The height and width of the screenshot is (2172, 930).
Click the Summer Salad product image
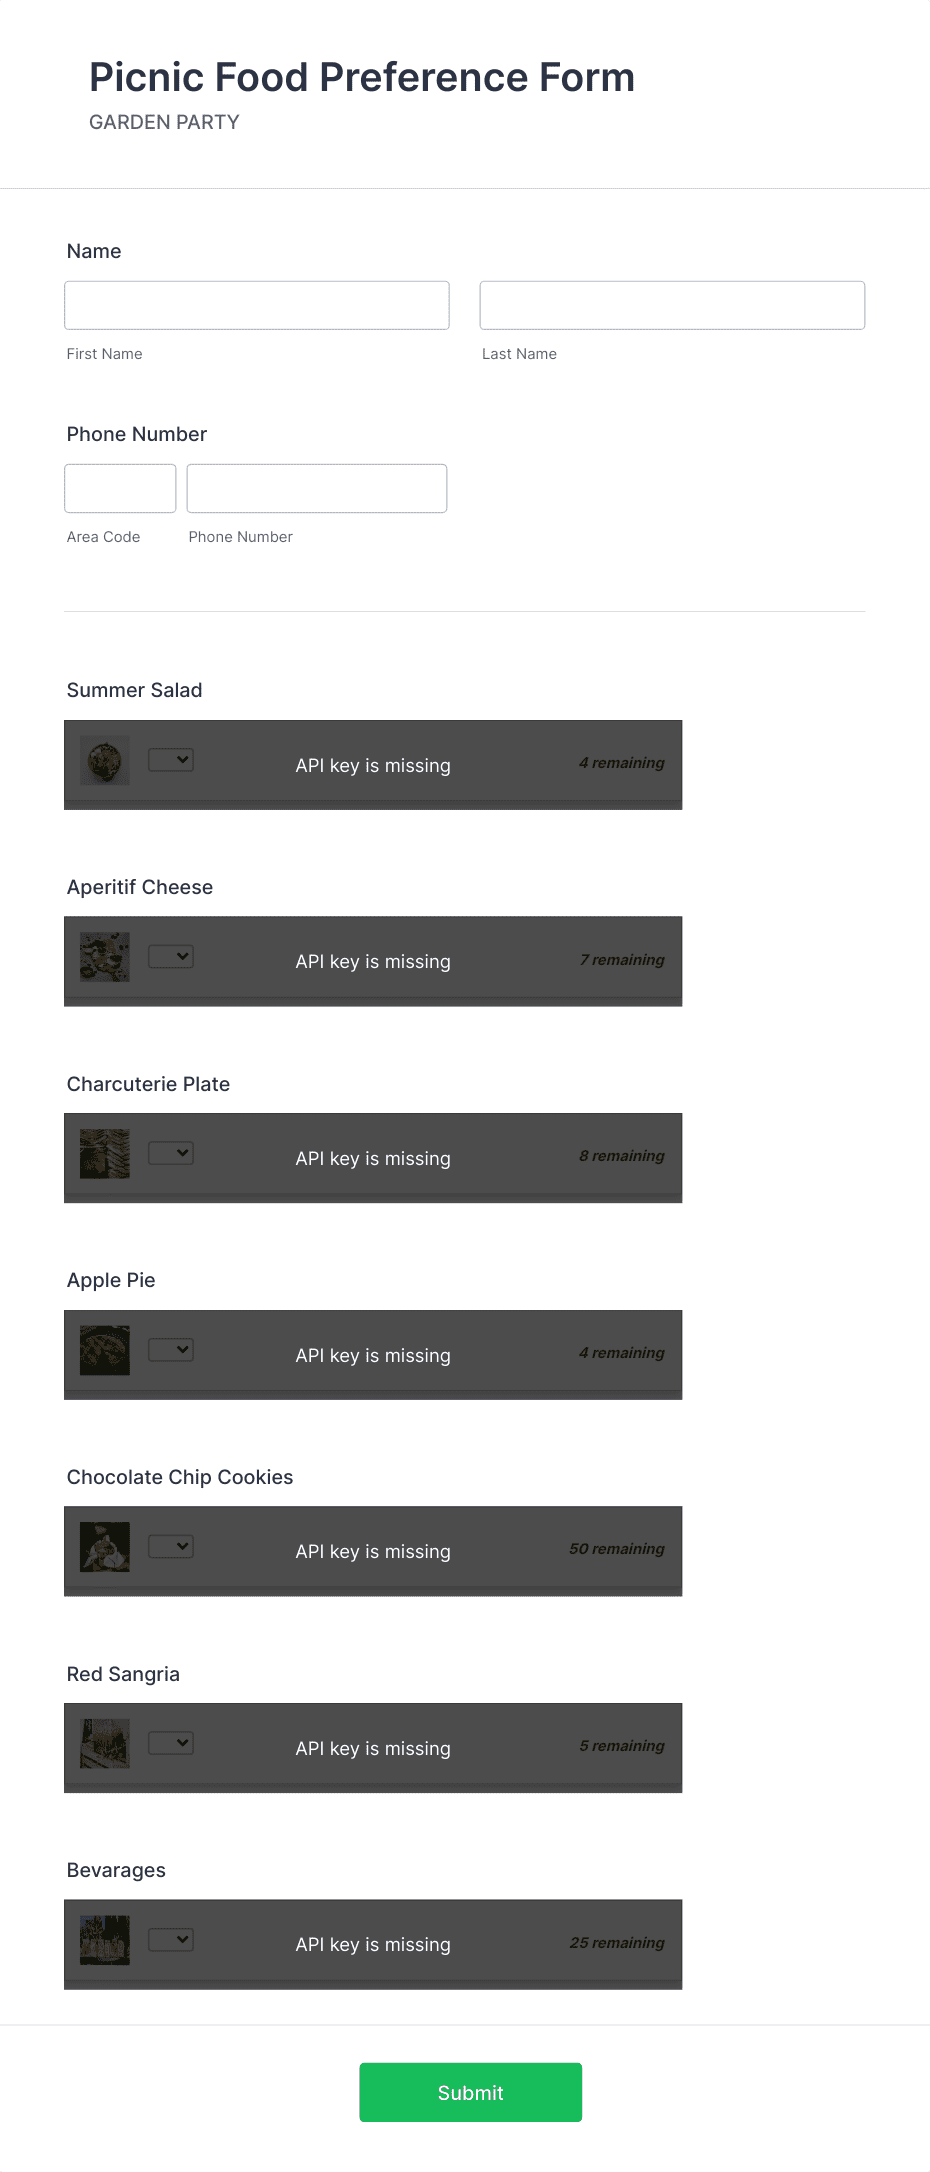104,760
